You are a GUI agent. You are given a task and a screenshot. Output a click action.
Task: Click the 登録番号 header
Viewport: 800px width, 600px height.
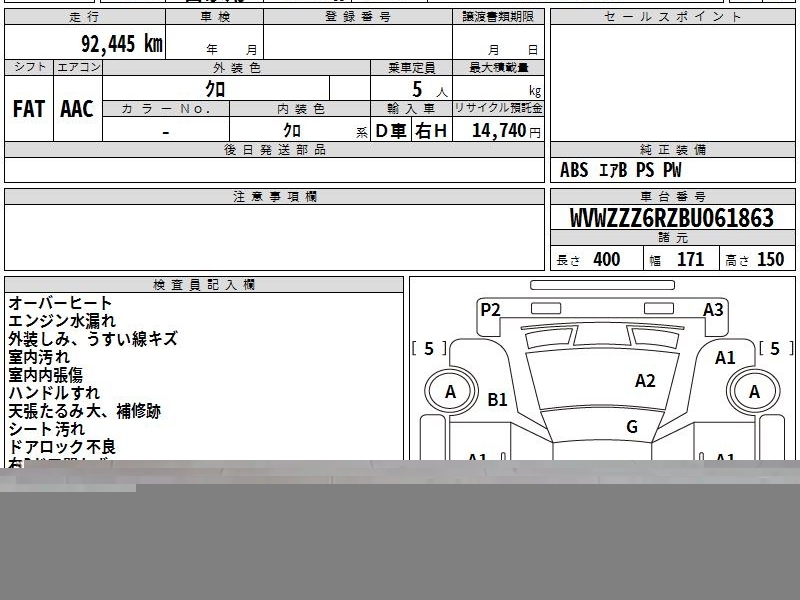click(x=358, y=17)
